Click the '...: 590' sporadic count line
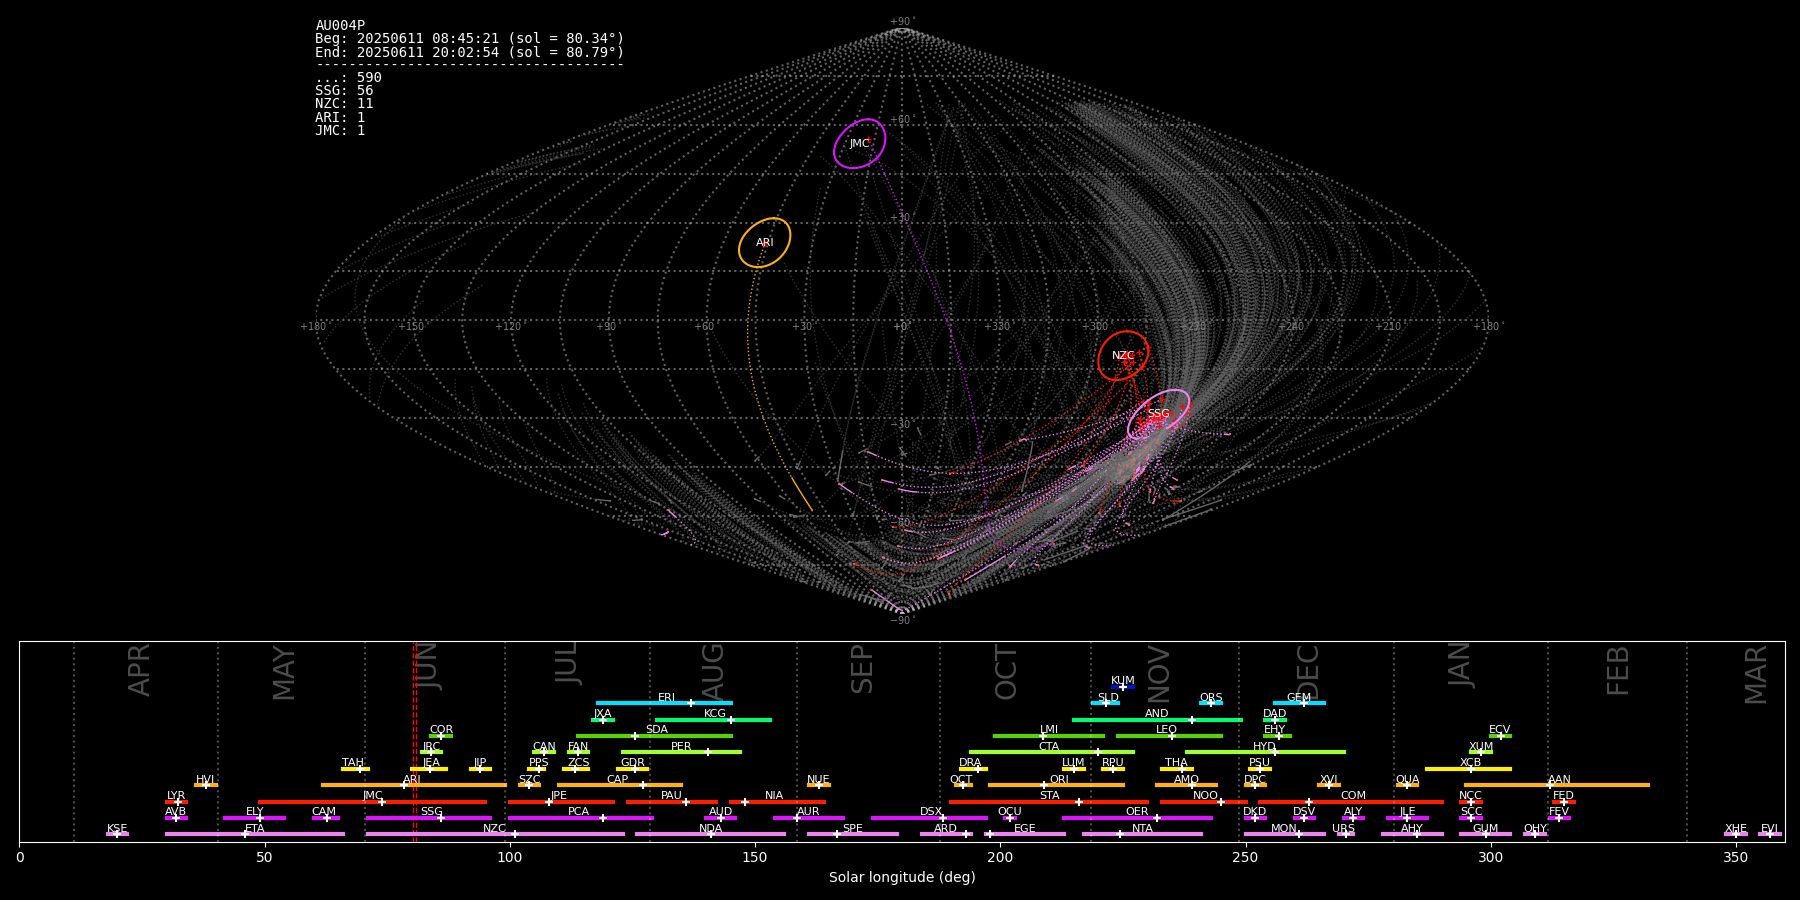1800x900 pixels. [348, 78]
